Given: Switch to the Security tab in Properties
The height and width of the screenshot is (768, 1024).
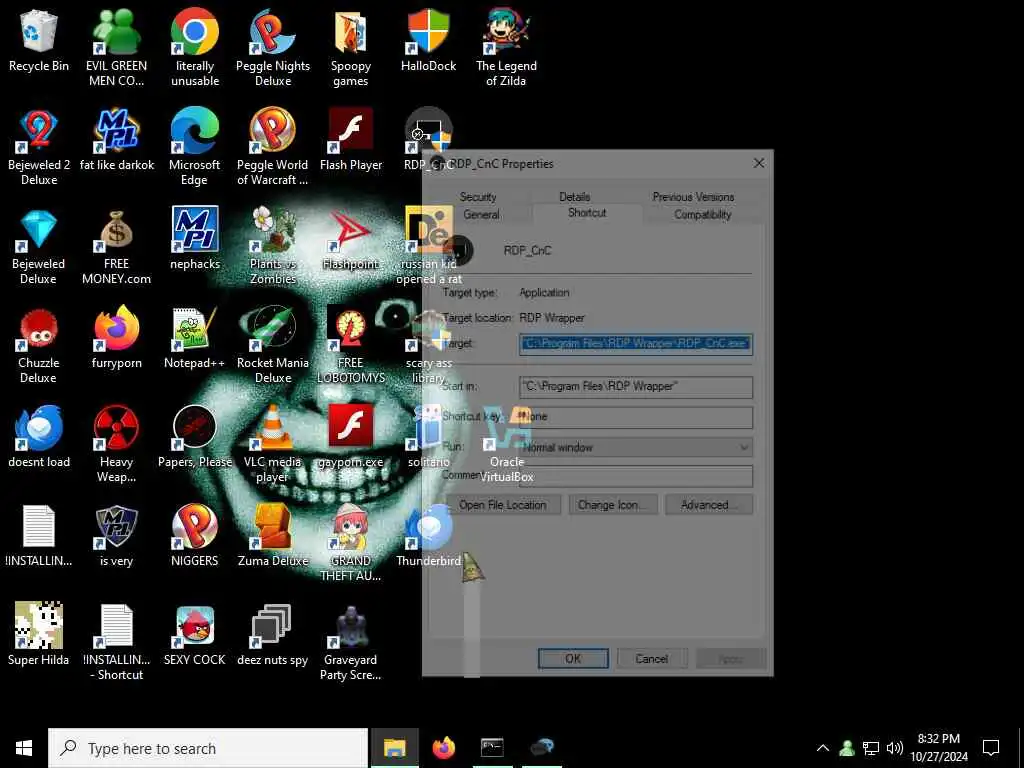Looking at the screenshot, I should coord(478,197).
